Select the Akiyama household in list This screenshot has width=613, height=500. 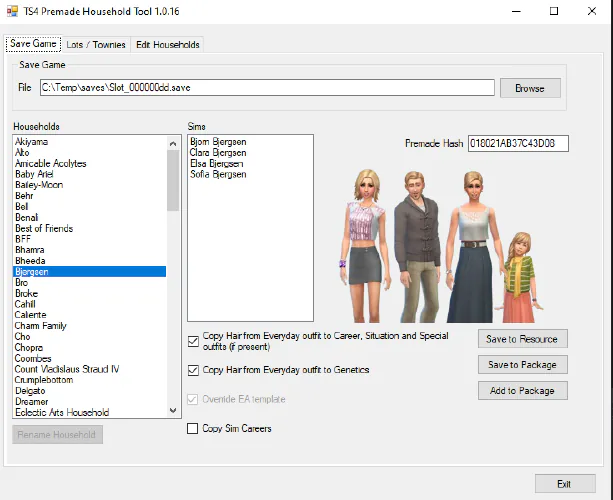click(x=32, y=142)
